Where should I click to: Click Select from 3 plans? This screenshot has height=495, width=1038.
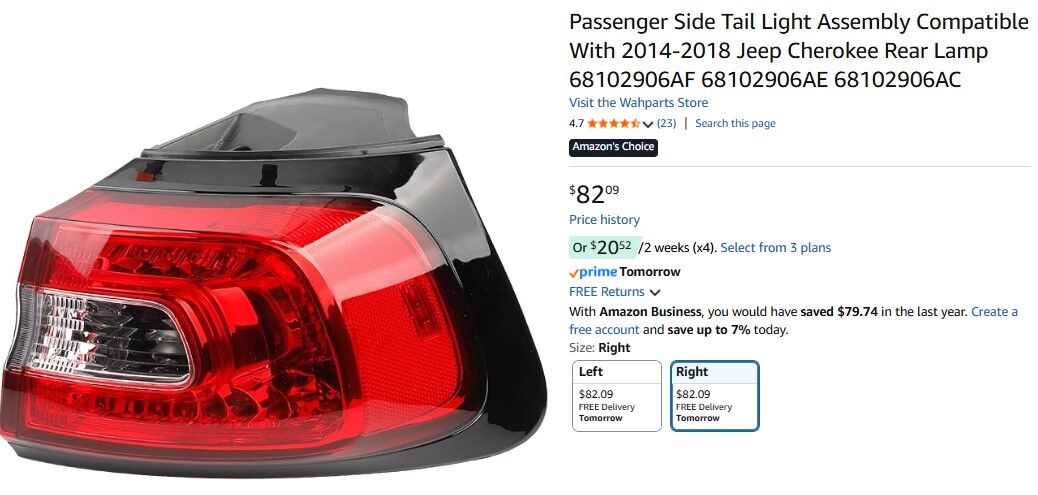775,248
